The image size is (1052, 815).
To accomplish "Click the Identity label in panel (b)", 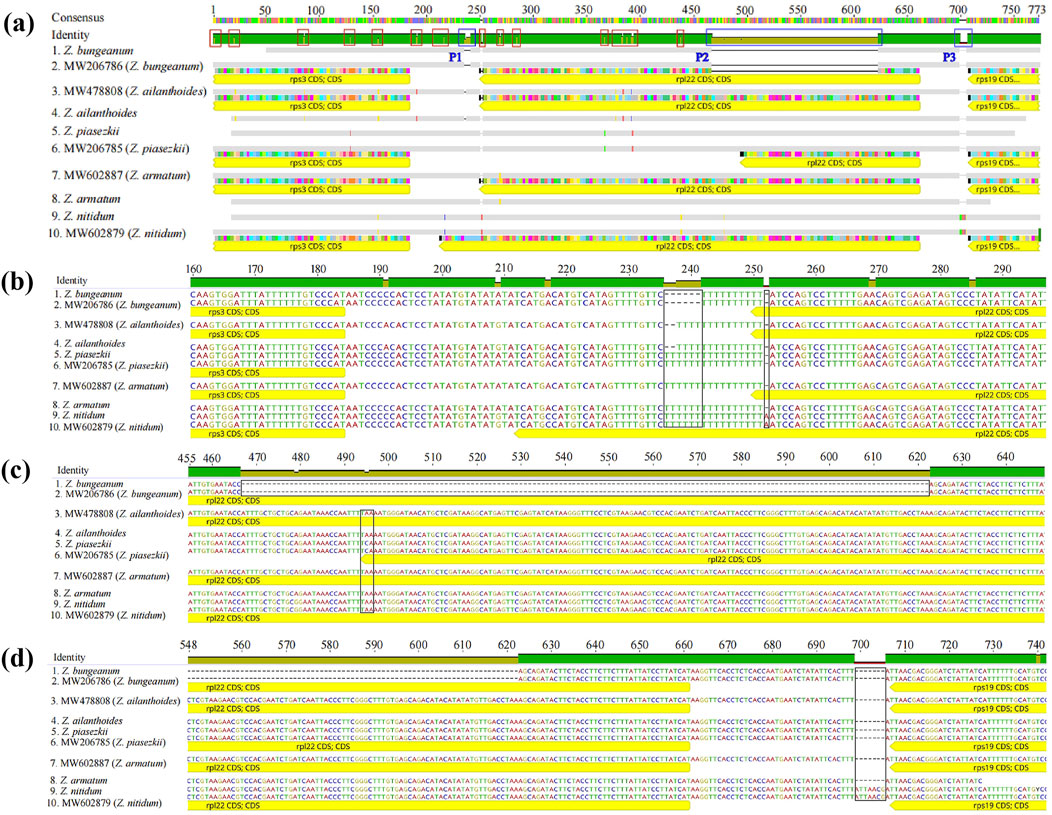I will pos(72,280).
